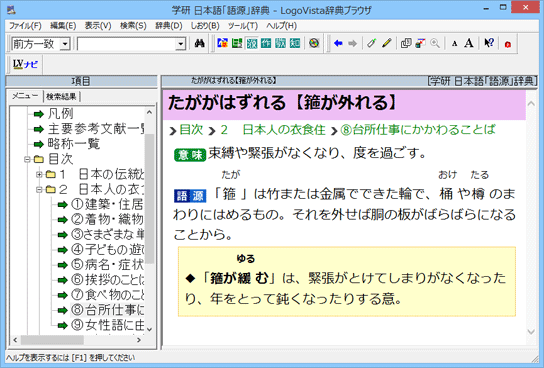The image size is (544, 368).
Task: Click tree horizontal scroll left arrow
Action: coord(15,340)
